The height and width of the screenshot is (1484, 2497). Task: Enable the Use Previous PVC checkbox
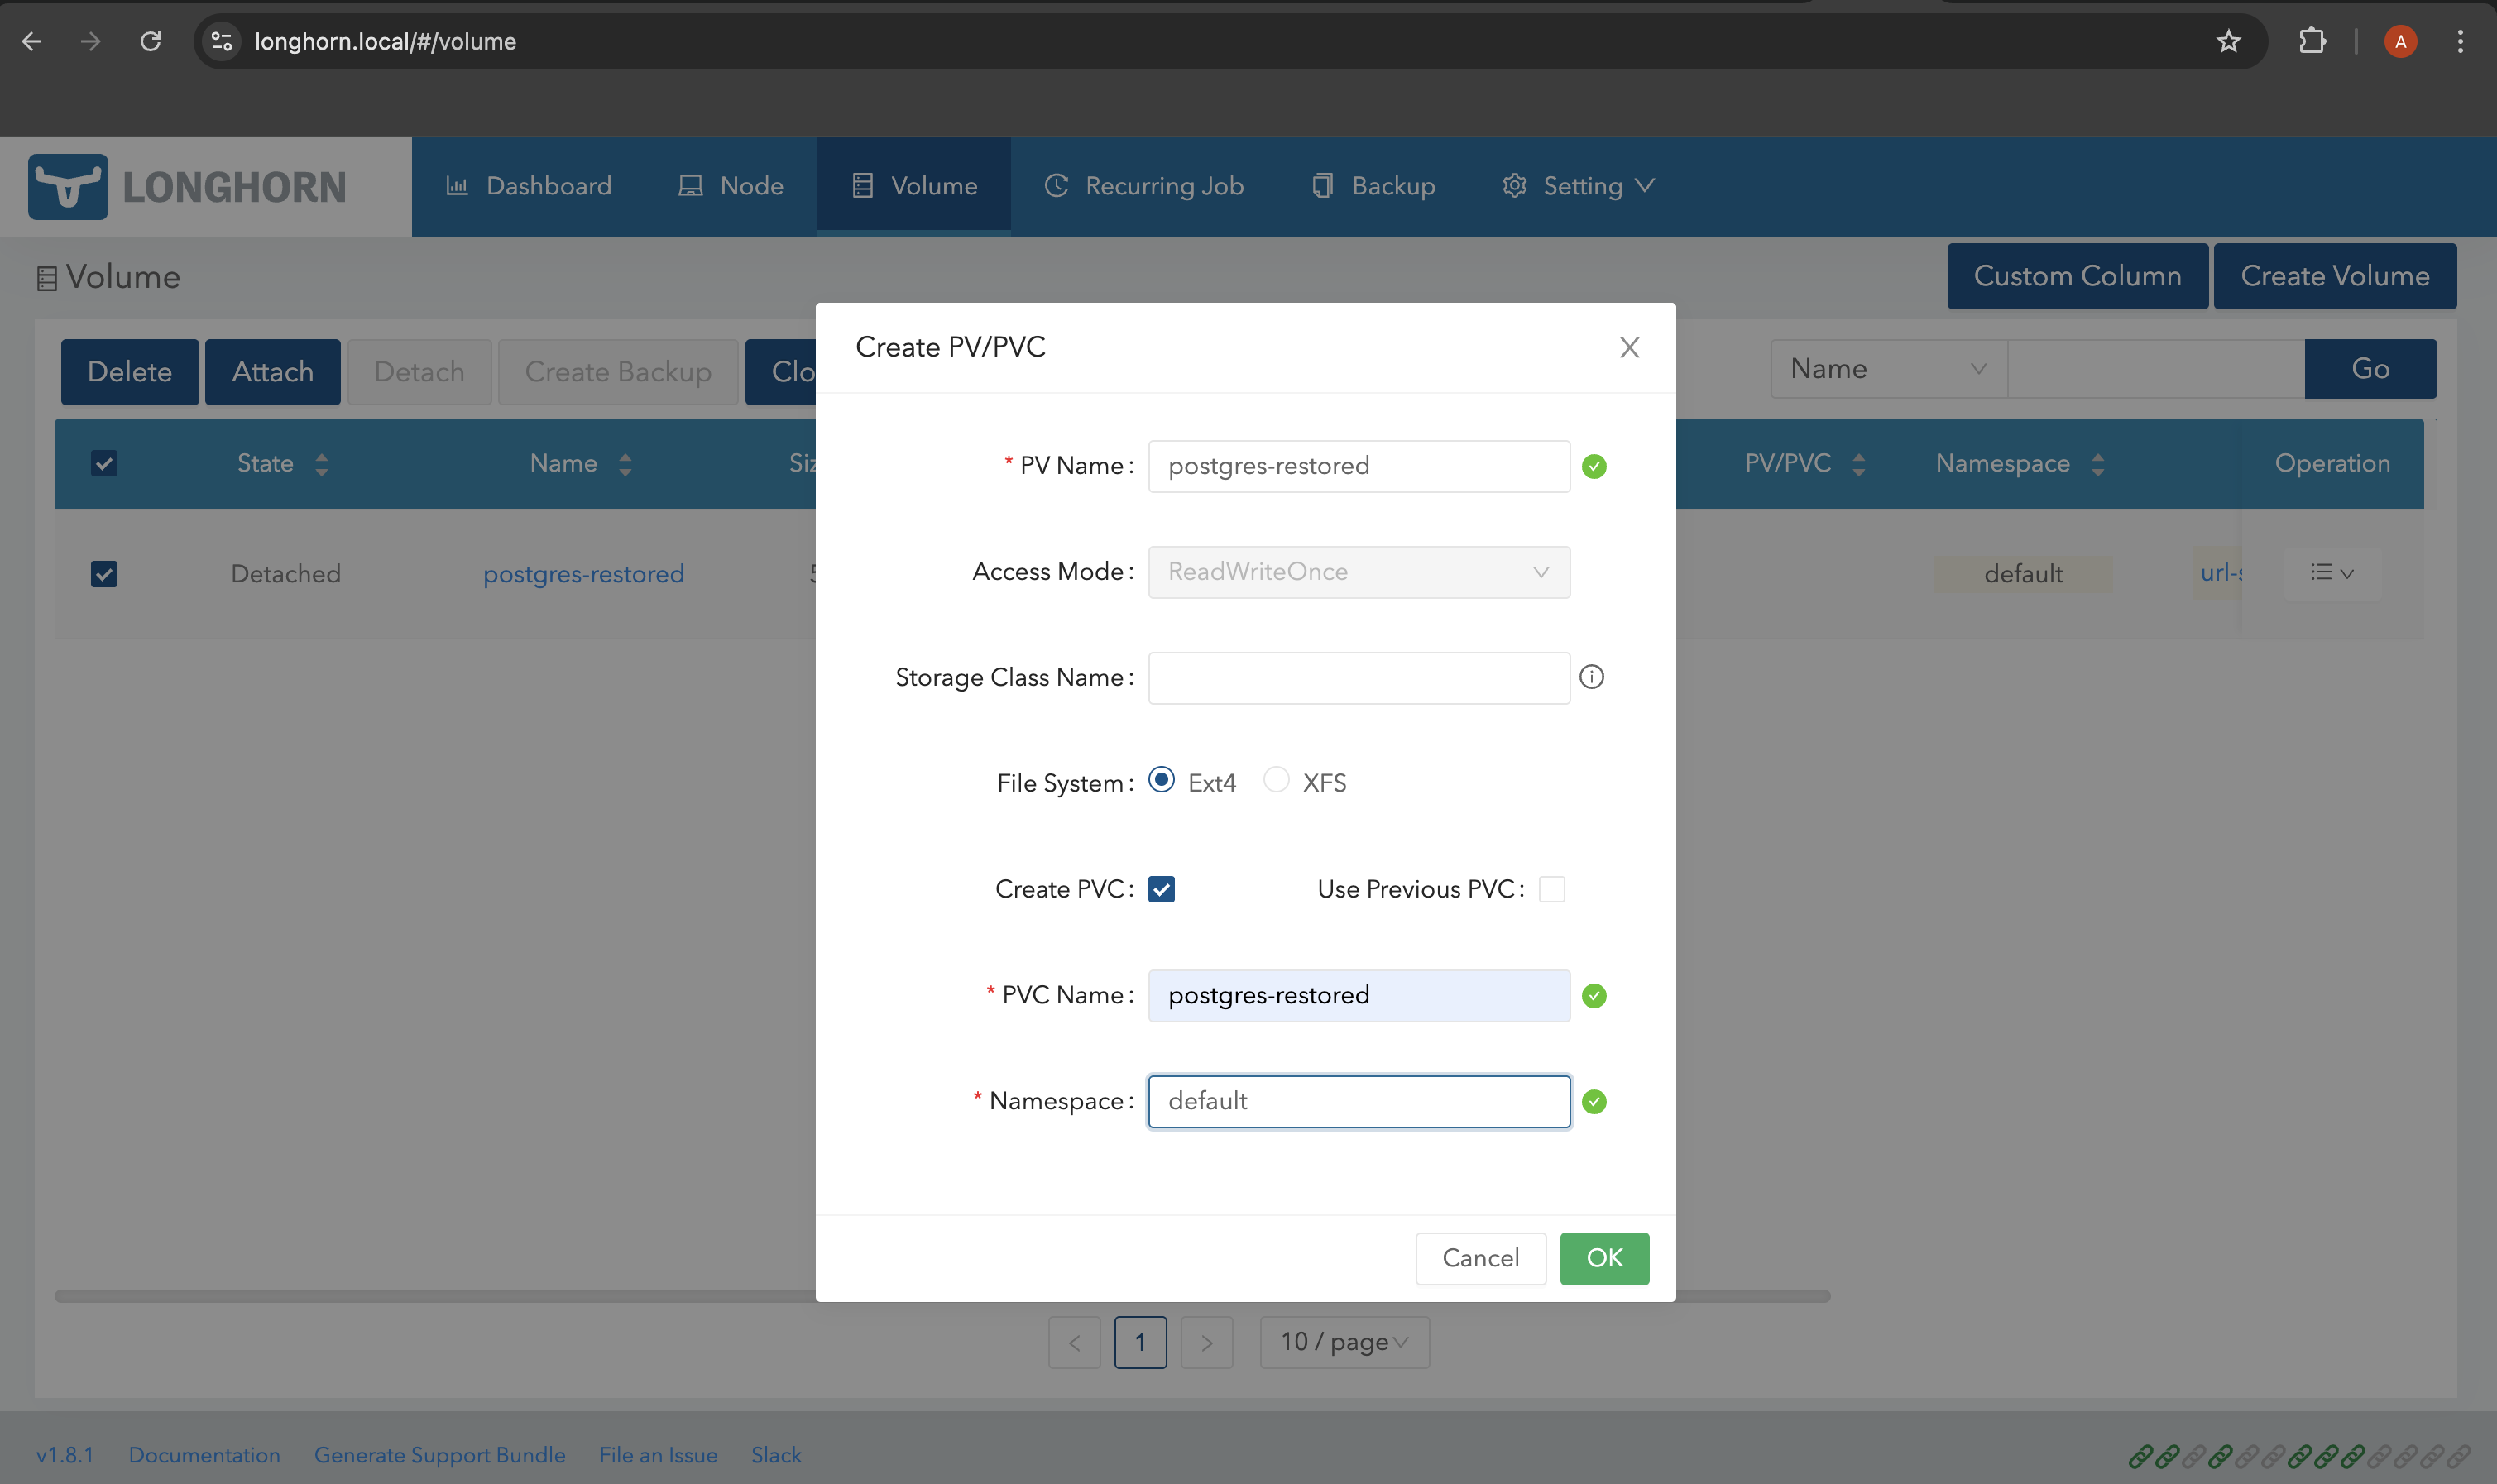click(x=1551, y=889)
